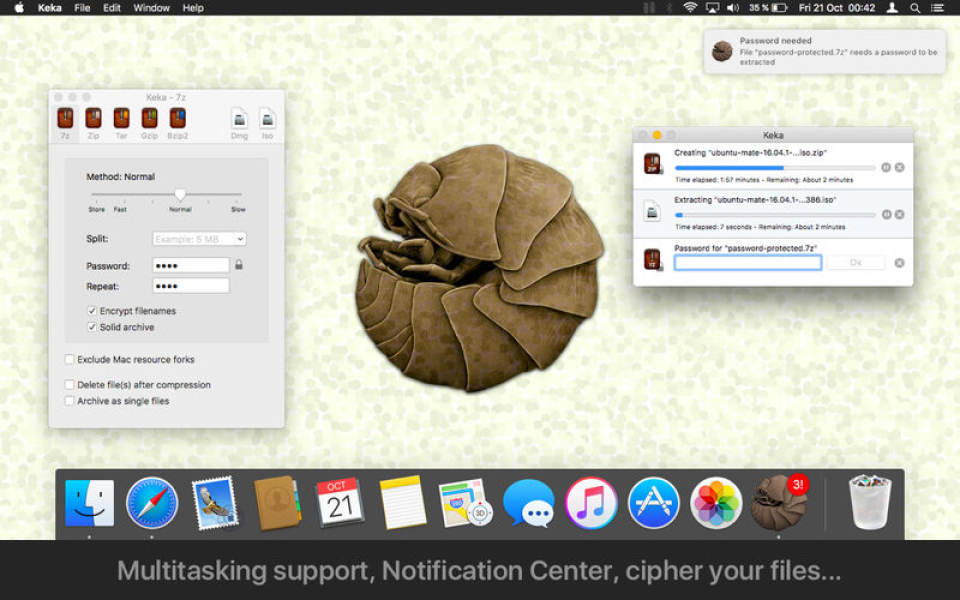Select the Zip format icon
Image resolution: width=960 pixels, height=600 pixels.
tap(93, 118)
